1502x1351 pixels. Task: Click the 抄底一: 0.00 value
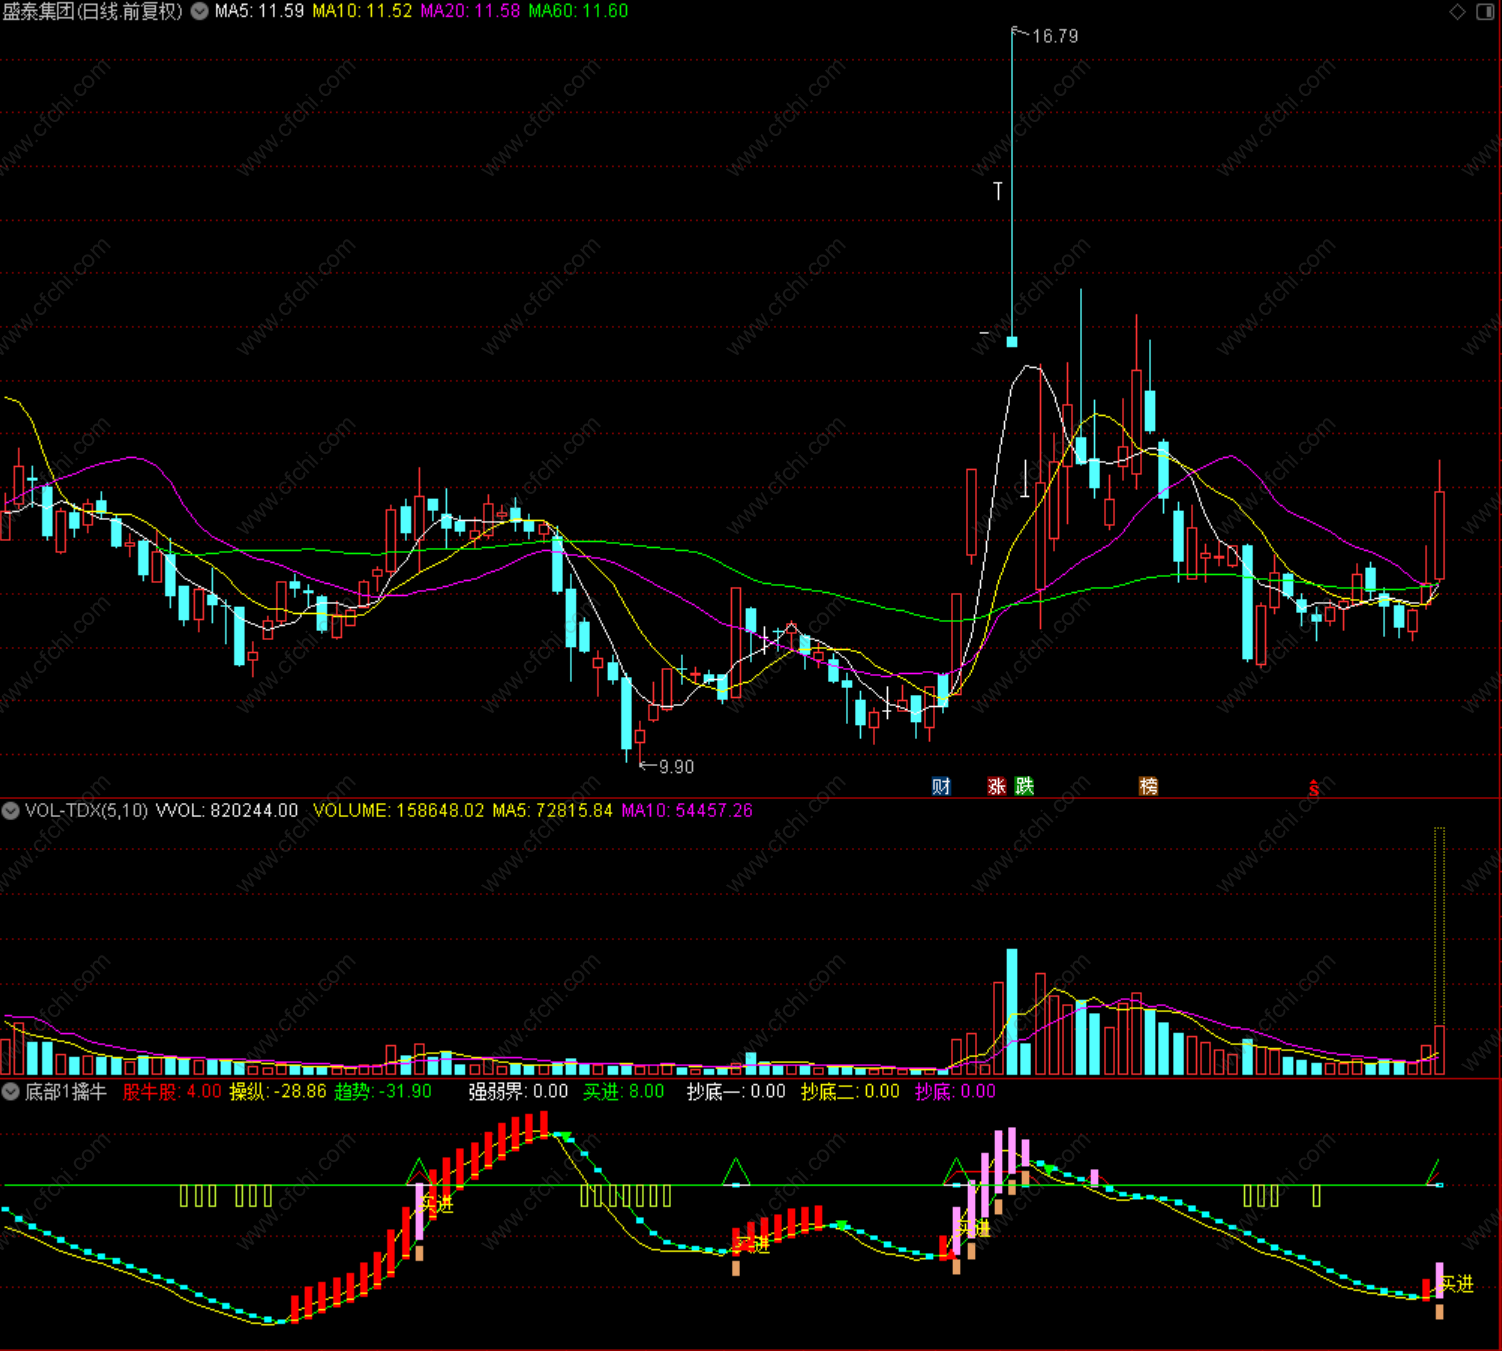coord(736,1091)
